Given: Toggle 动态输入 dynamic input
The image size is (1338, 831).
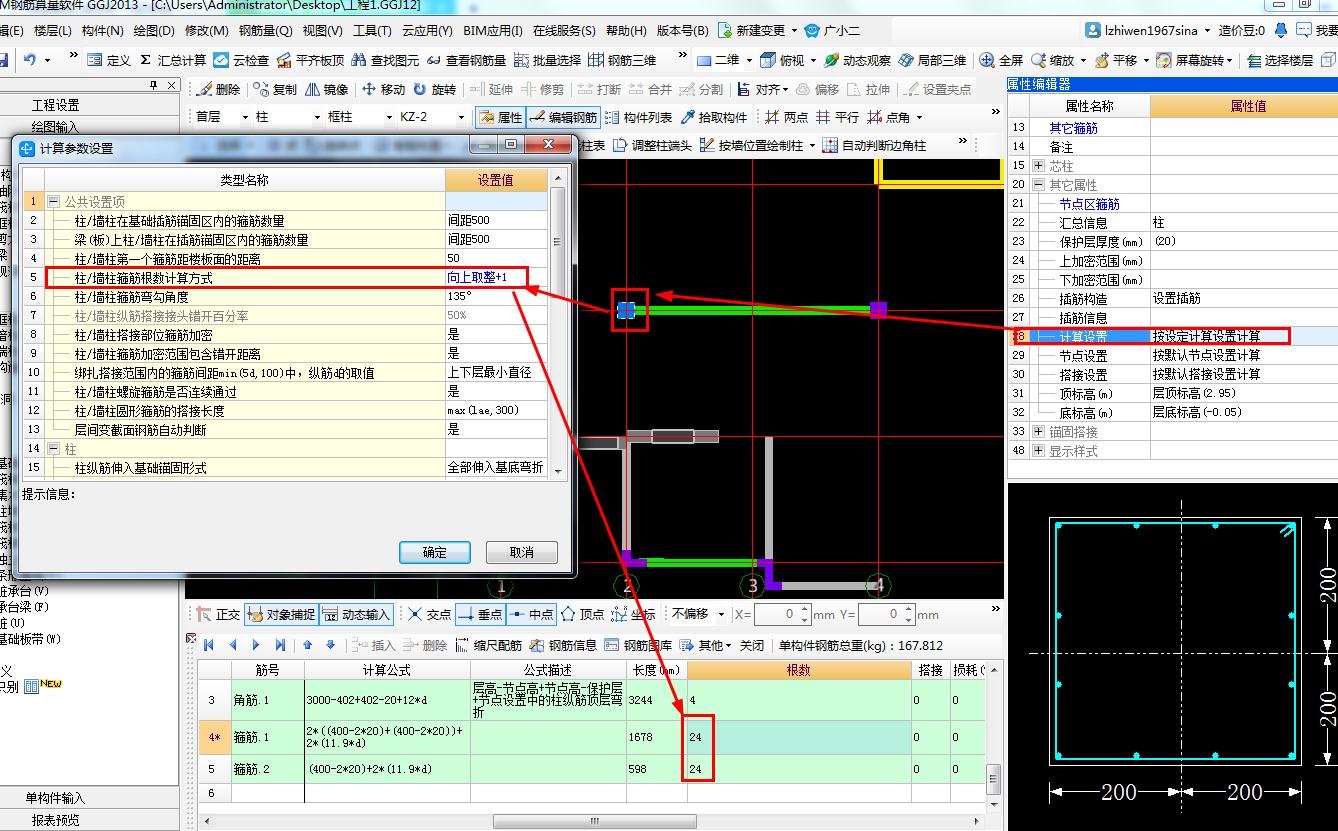Looking at the screenshot, I should pyautogui.click(x=356, y=614).
